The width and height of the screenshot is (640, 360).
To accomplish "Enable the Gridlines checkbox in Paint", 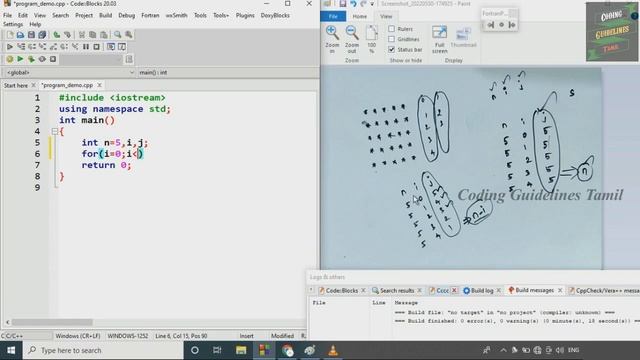I will pos(391,39).
